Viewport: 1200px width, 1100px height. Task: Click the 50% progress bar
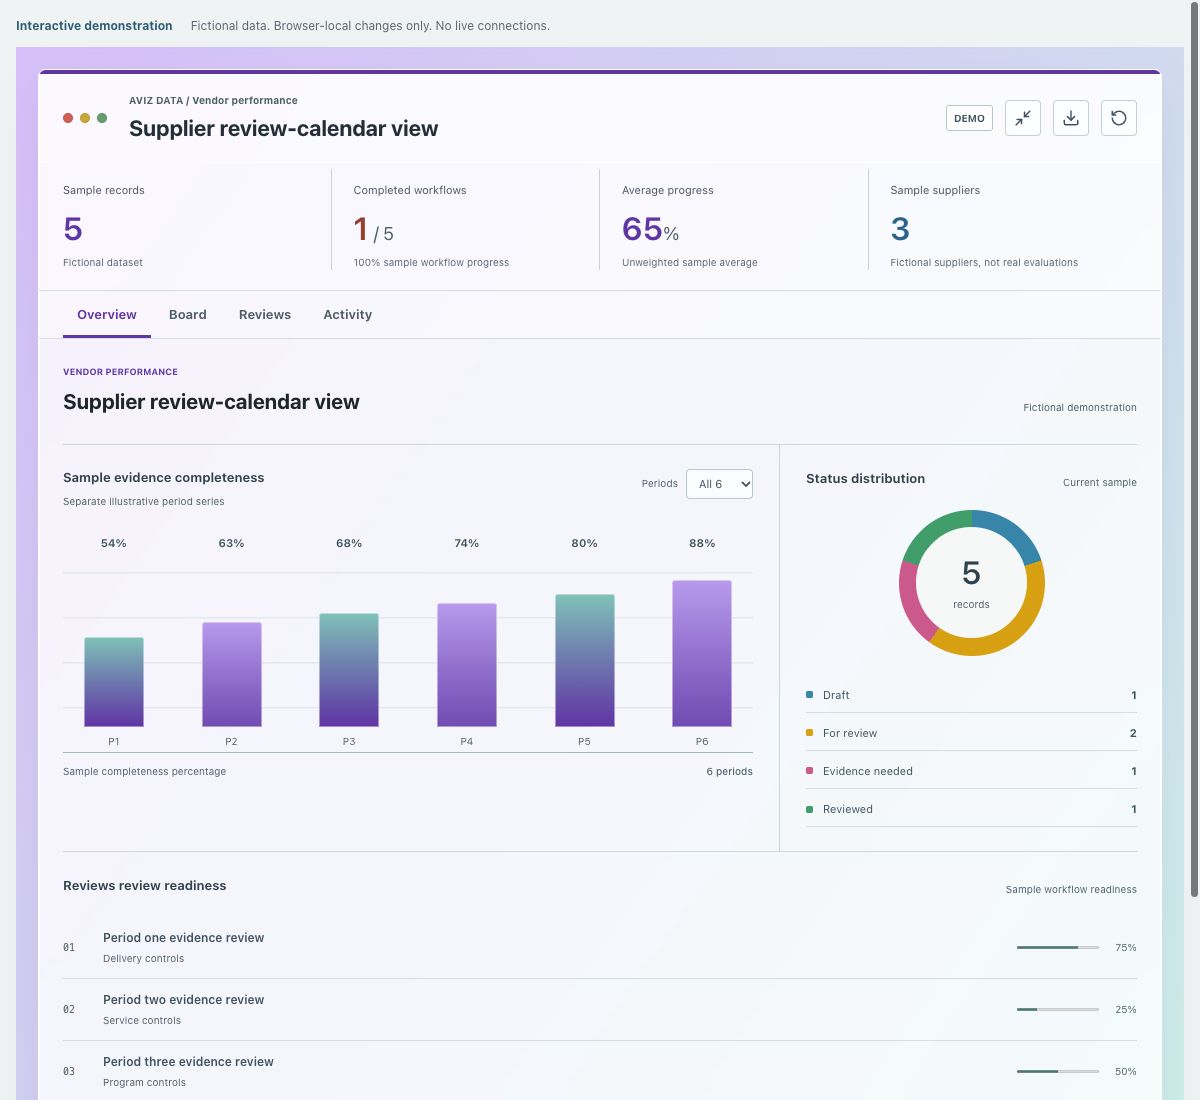click(x=1058, y=1071)
